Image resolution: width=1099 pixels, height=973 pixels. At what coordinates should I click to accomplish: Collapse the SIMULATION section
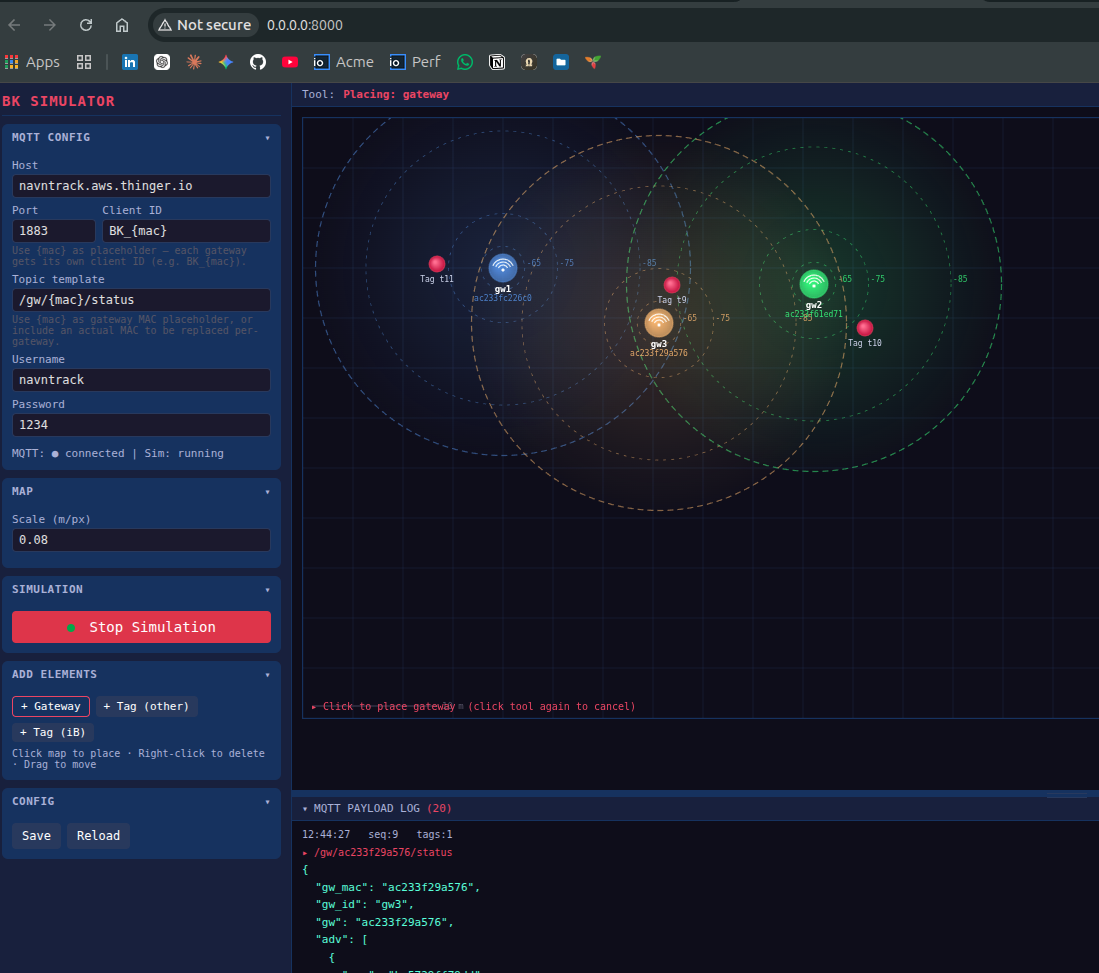click(x=268, y=590)
